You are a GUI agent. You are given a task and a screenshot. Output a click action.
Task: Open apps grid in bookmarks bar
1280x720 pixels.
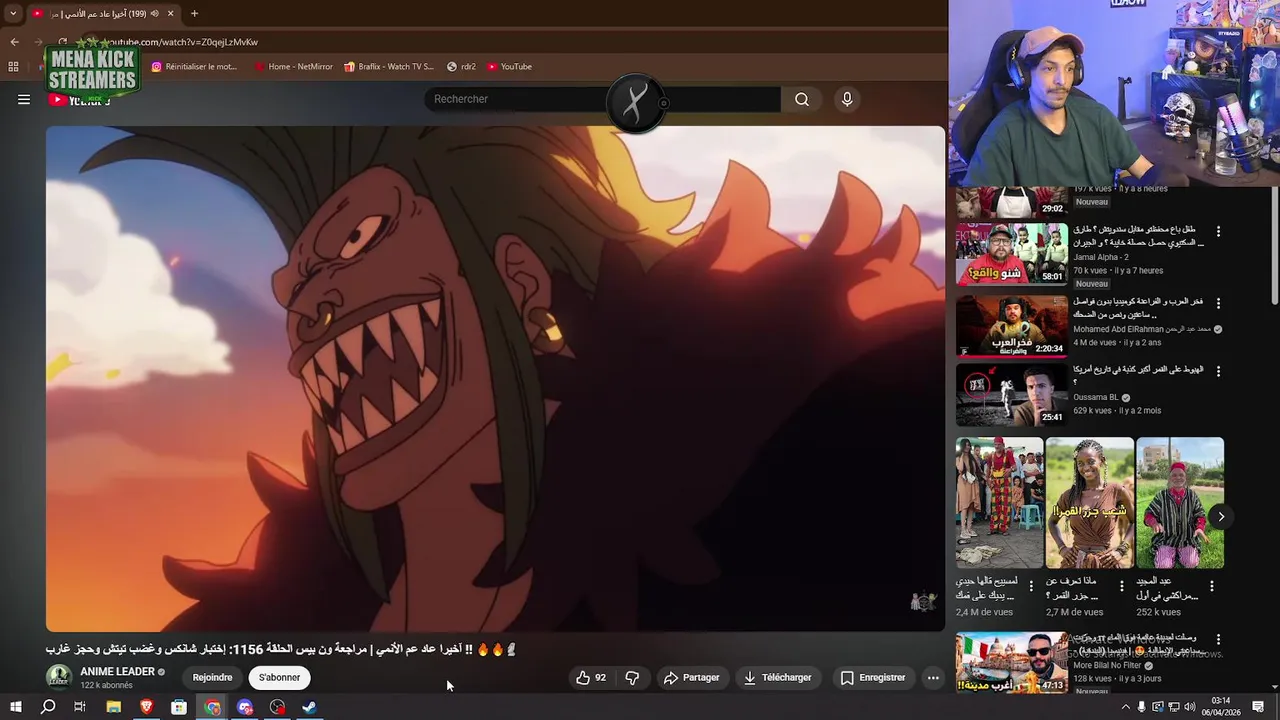coord(13,67)
